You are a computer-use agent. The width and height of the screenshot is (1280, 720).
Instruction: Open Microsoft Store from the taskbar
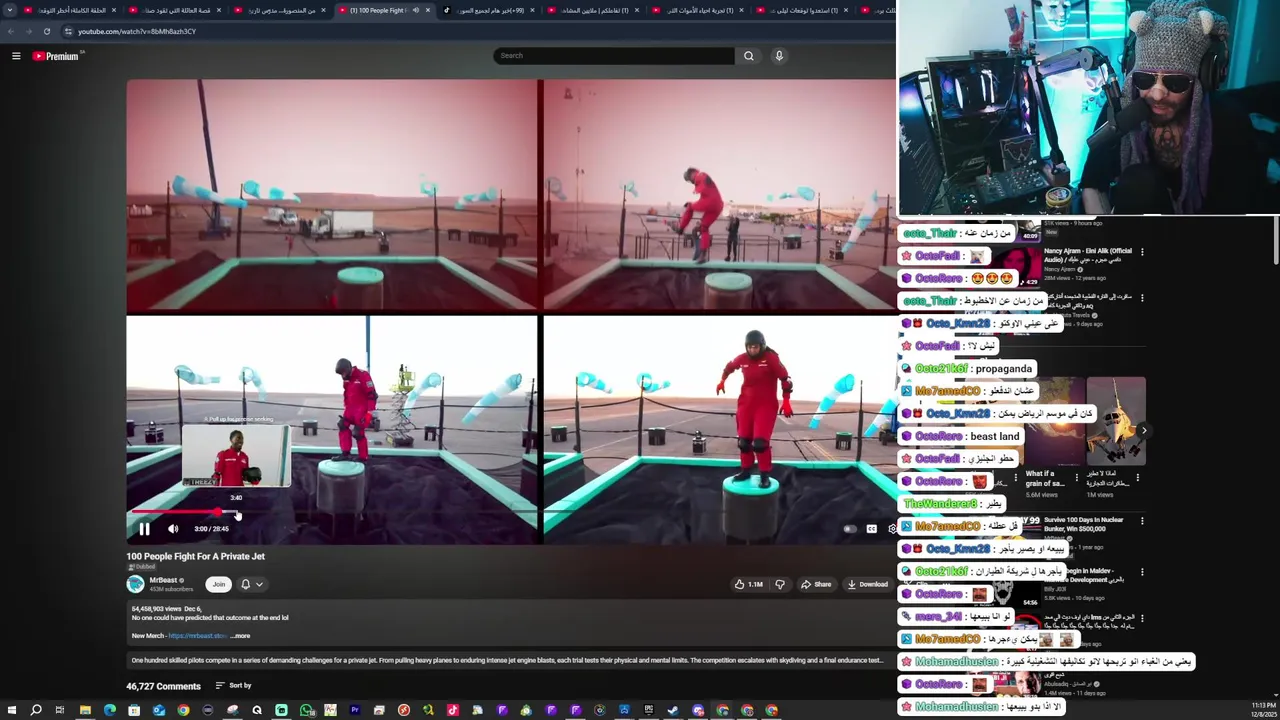[134, 710]
